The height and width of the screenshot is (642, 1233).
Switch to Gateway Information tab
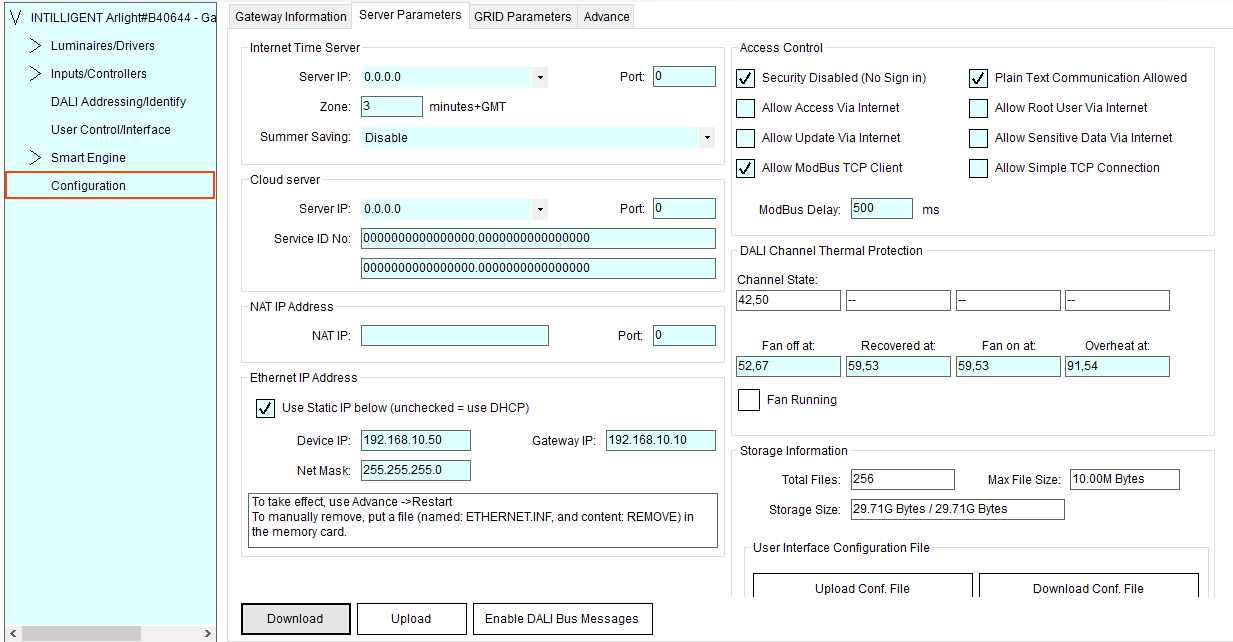click(290, 17)
